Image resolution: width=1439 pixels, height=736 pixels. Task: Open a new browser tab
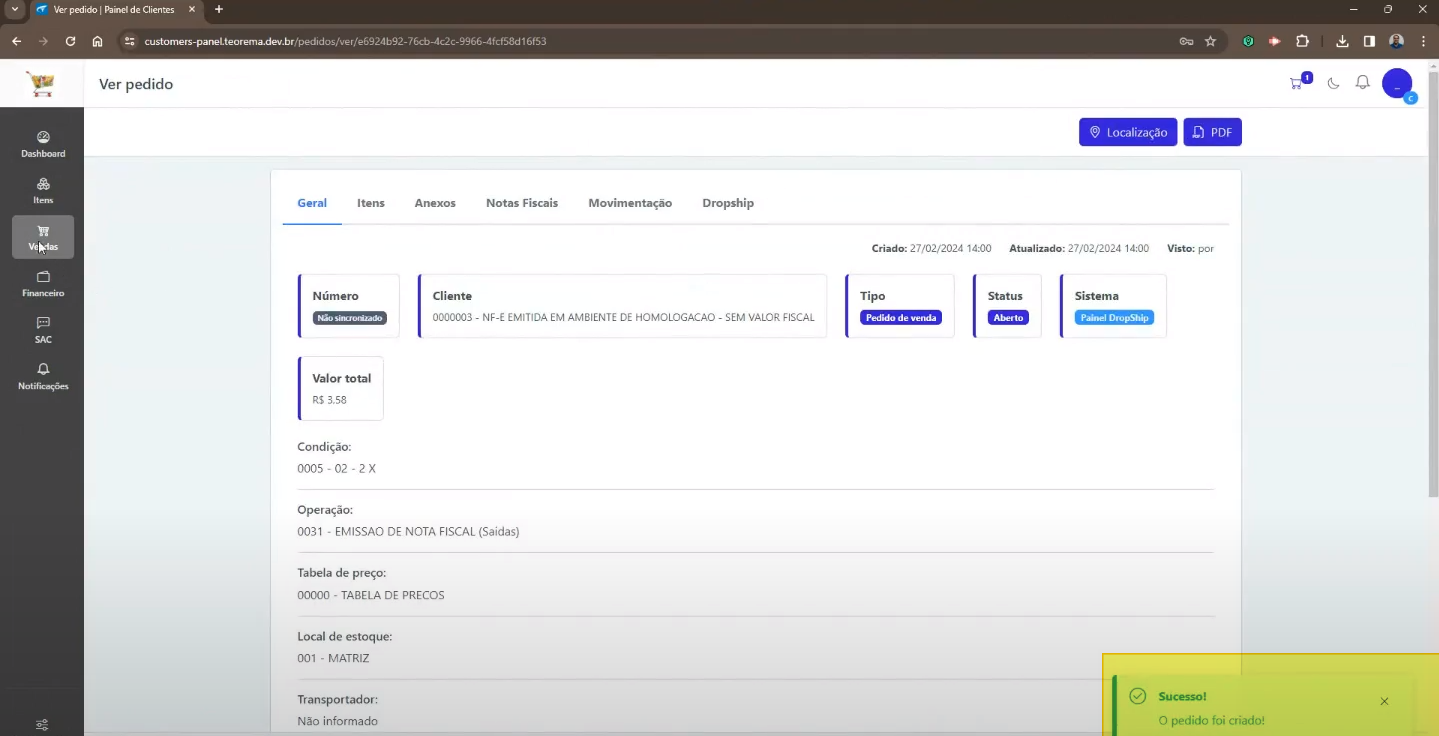[x=219, y=9]
